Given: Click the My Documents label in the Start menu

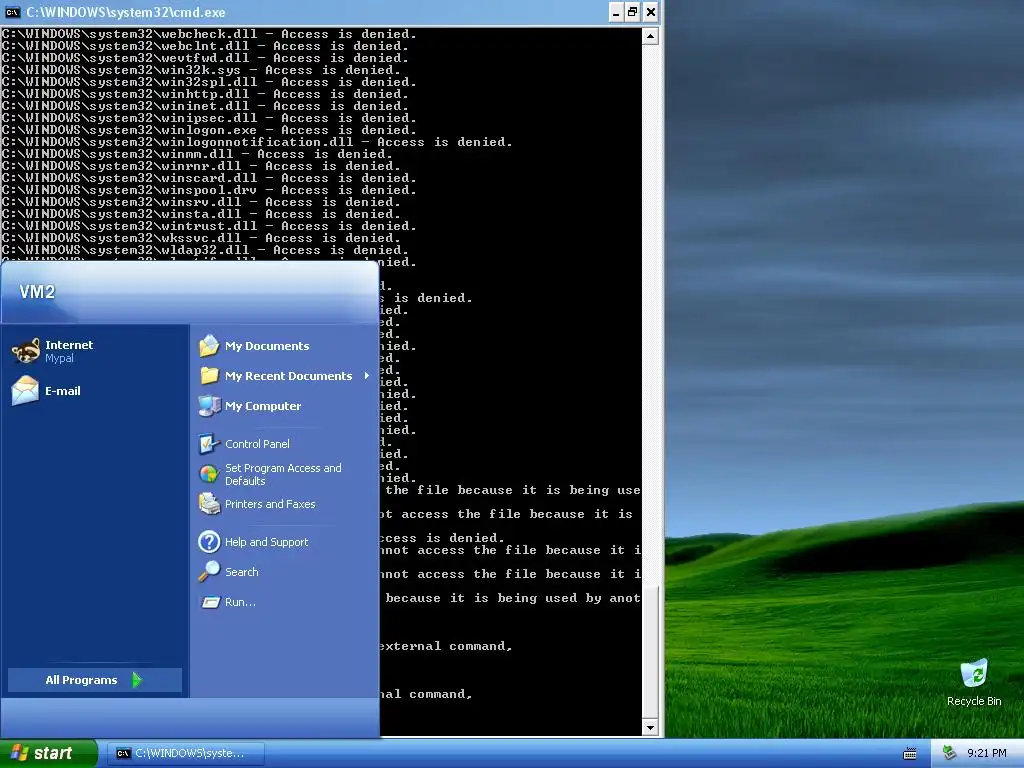Looking at the screenshot, I should tap(267, 346).
